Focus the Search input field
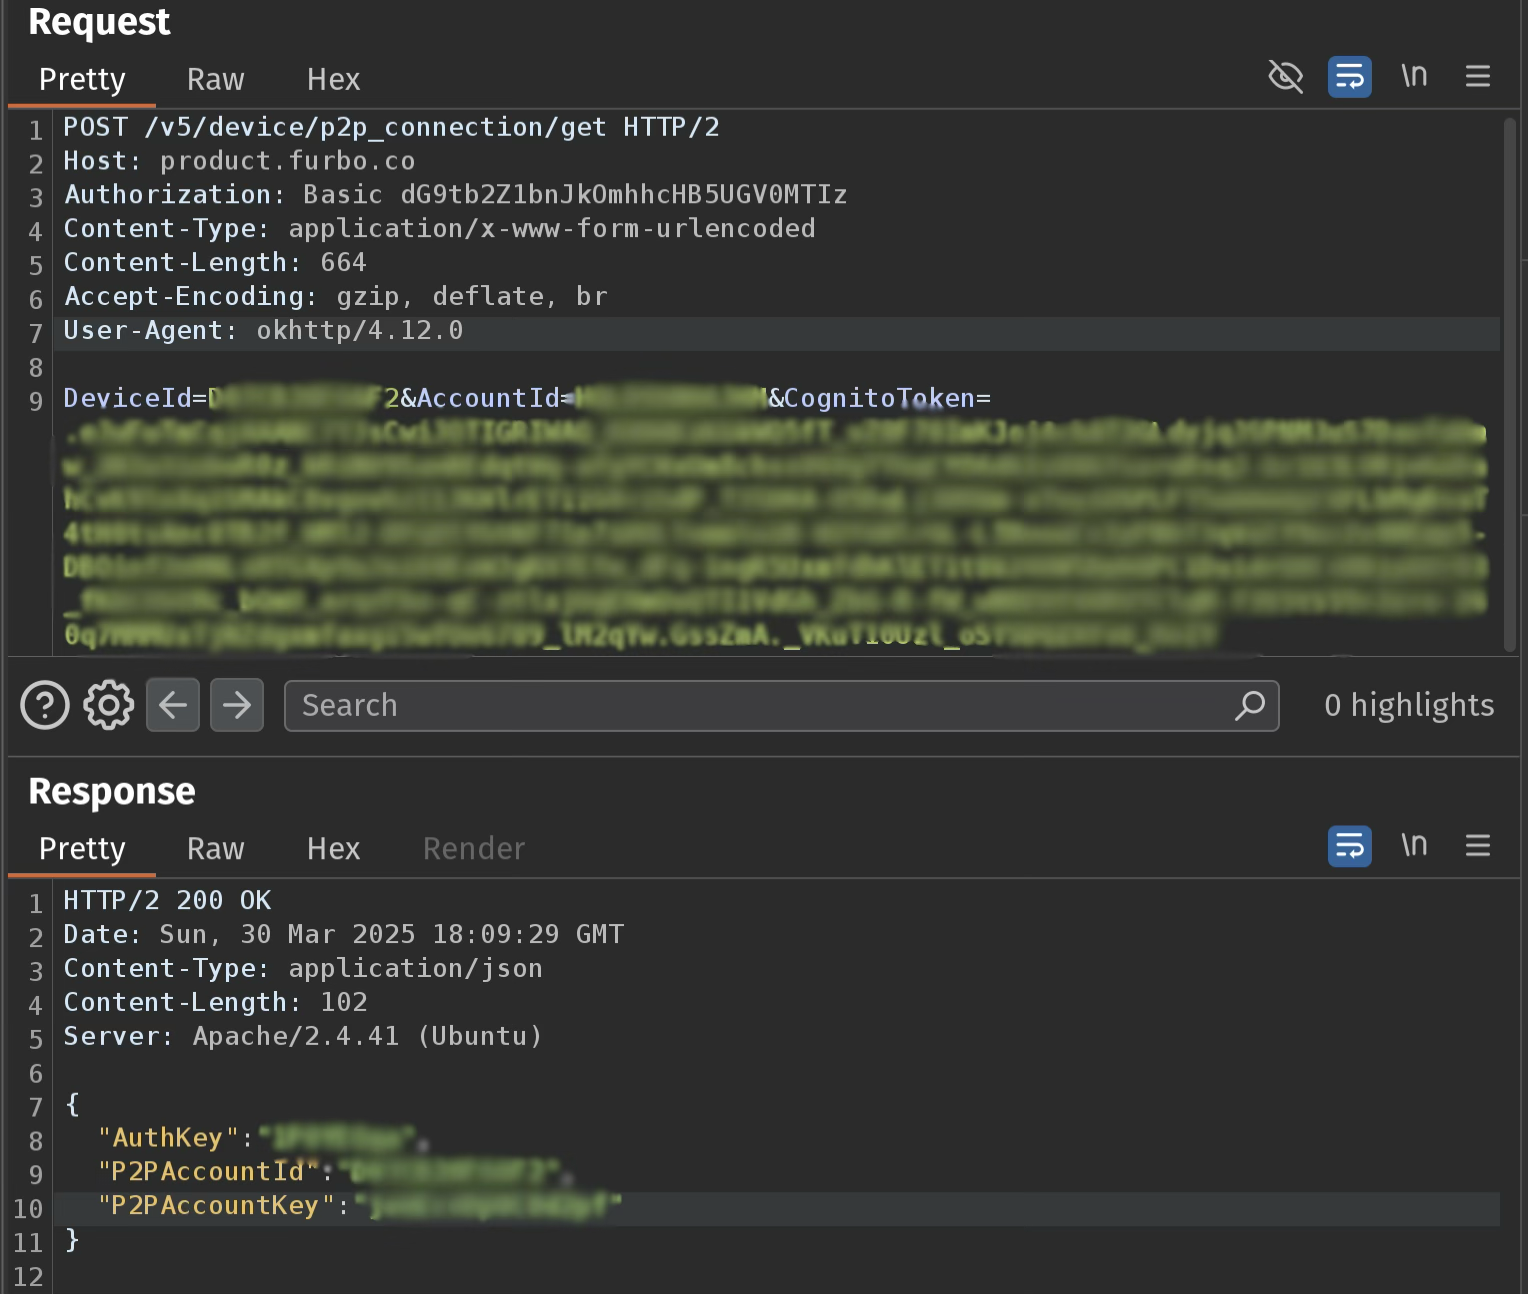 pyautogui.click(x=782, y=705)
